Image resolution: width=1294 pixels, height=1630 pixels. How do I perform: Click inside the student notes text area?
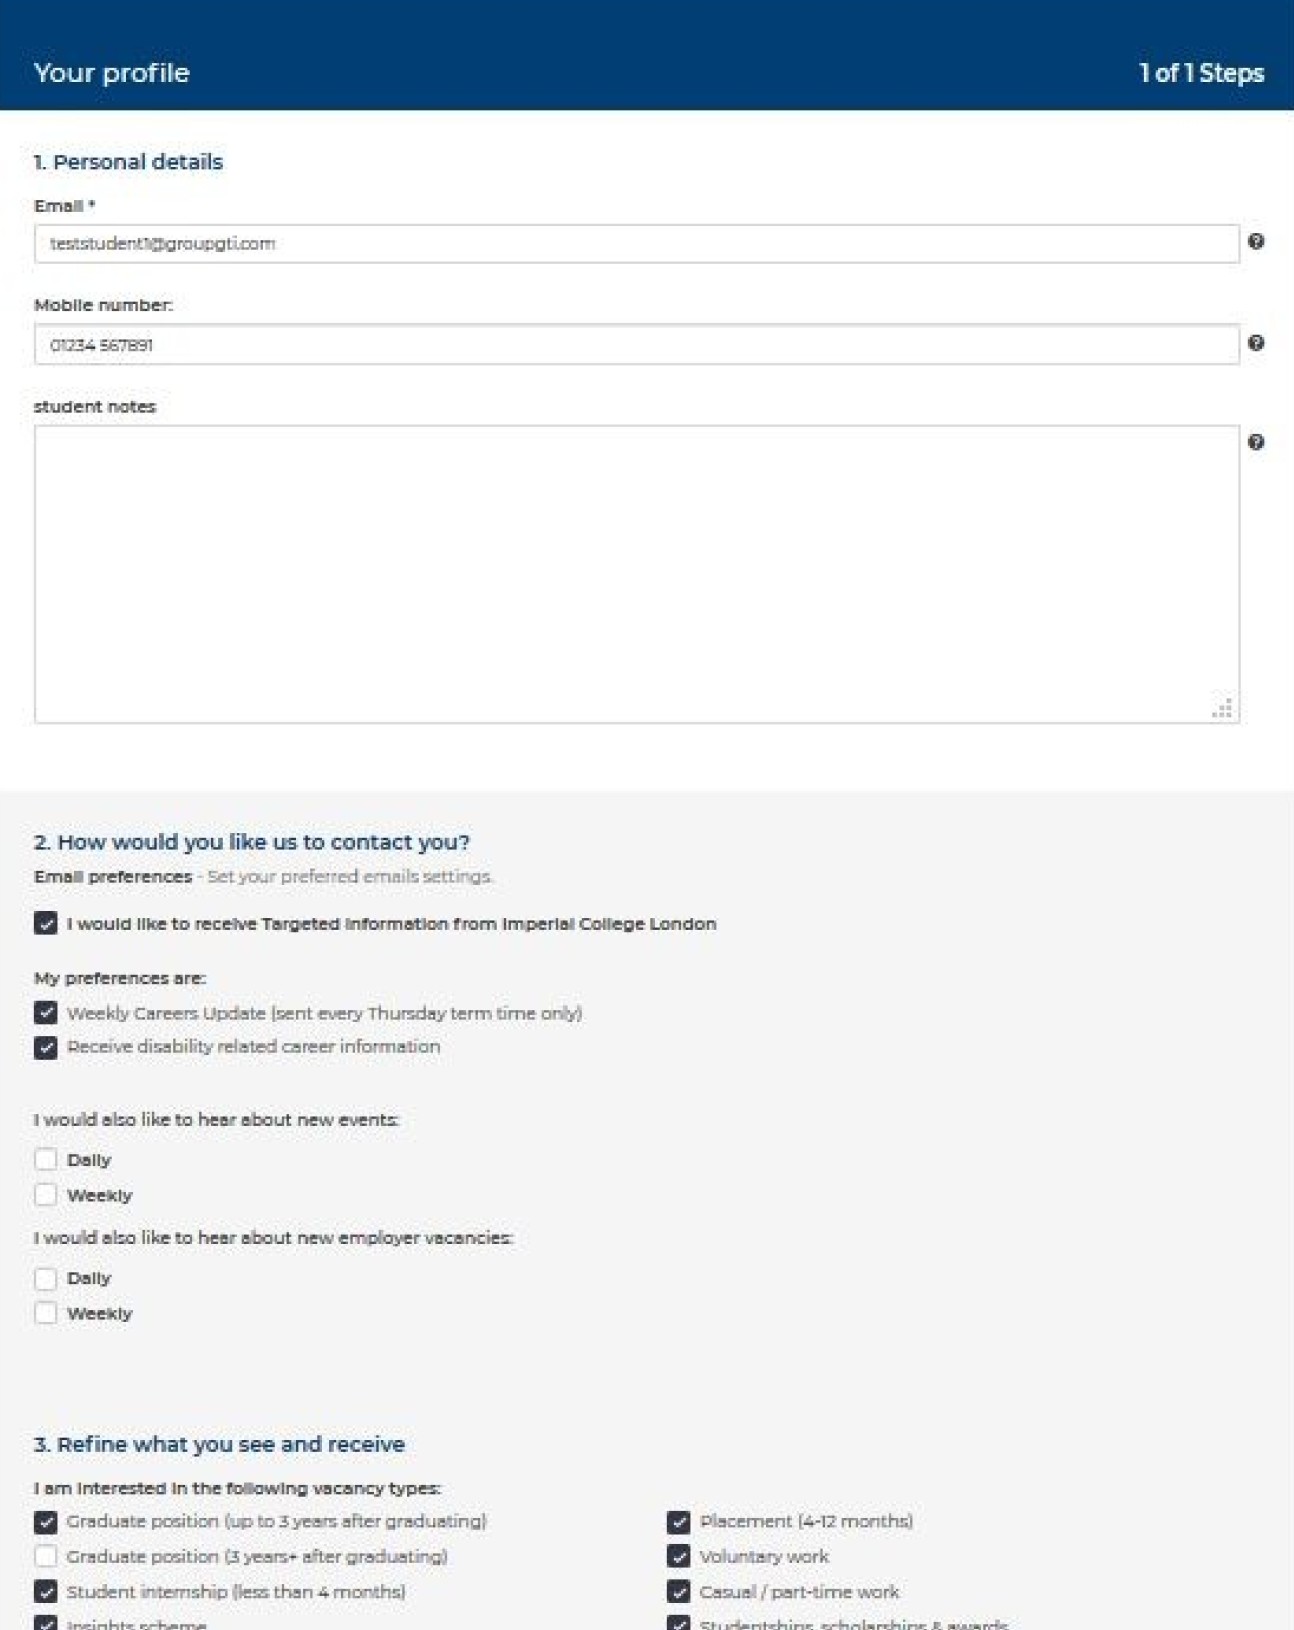click(636, 573)
